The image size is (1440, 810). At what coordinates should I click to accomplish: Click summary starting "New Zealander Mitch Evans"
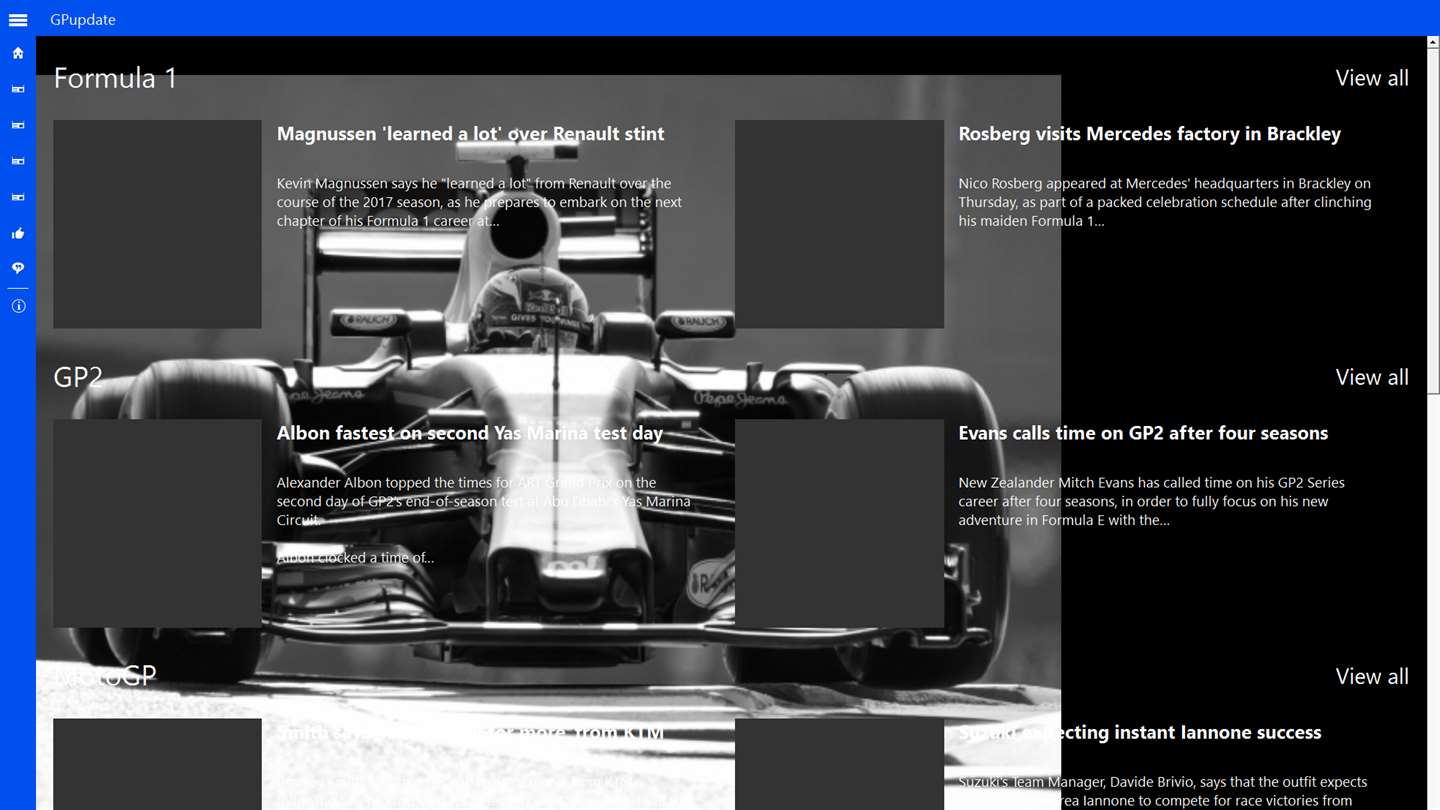coord(1151,501)
